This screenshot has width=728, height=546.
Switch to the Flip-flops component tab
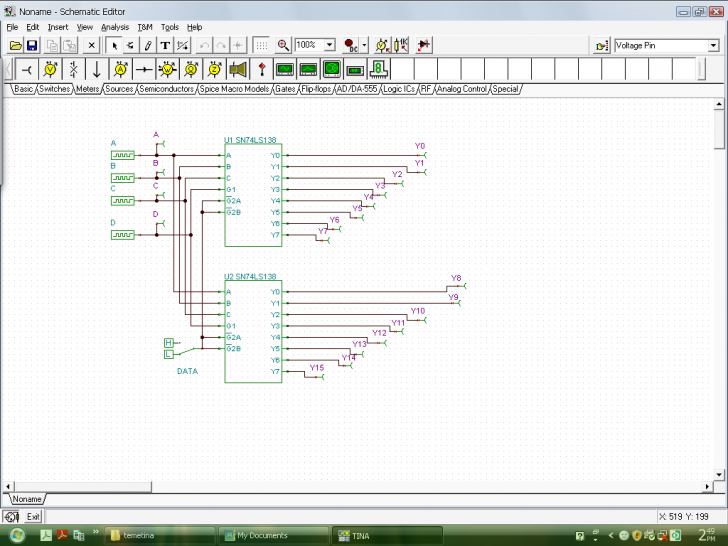click(x=316, y=89)
